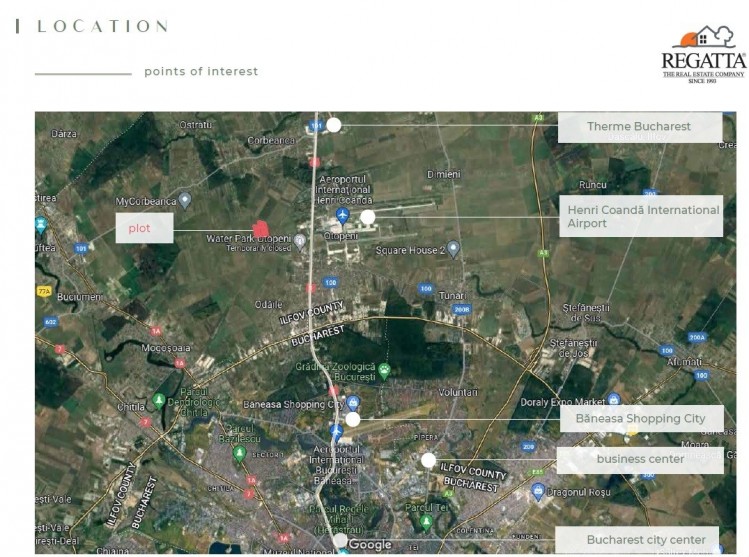
Task: Click the Henri Coandă International Airport label
Action: (x=641, y=216)
